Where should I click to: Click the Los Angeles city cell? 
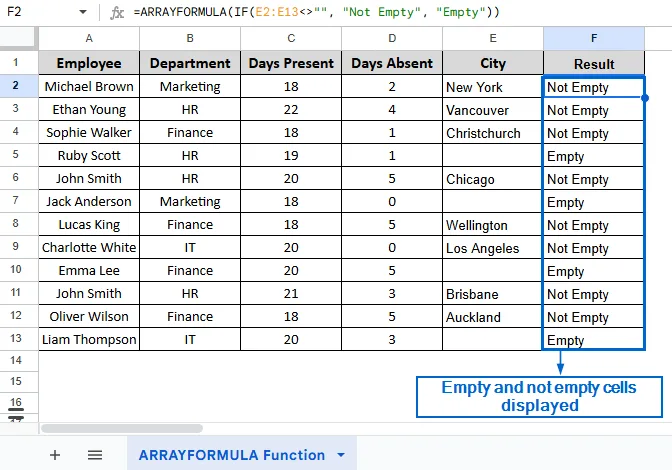[493, 248]
